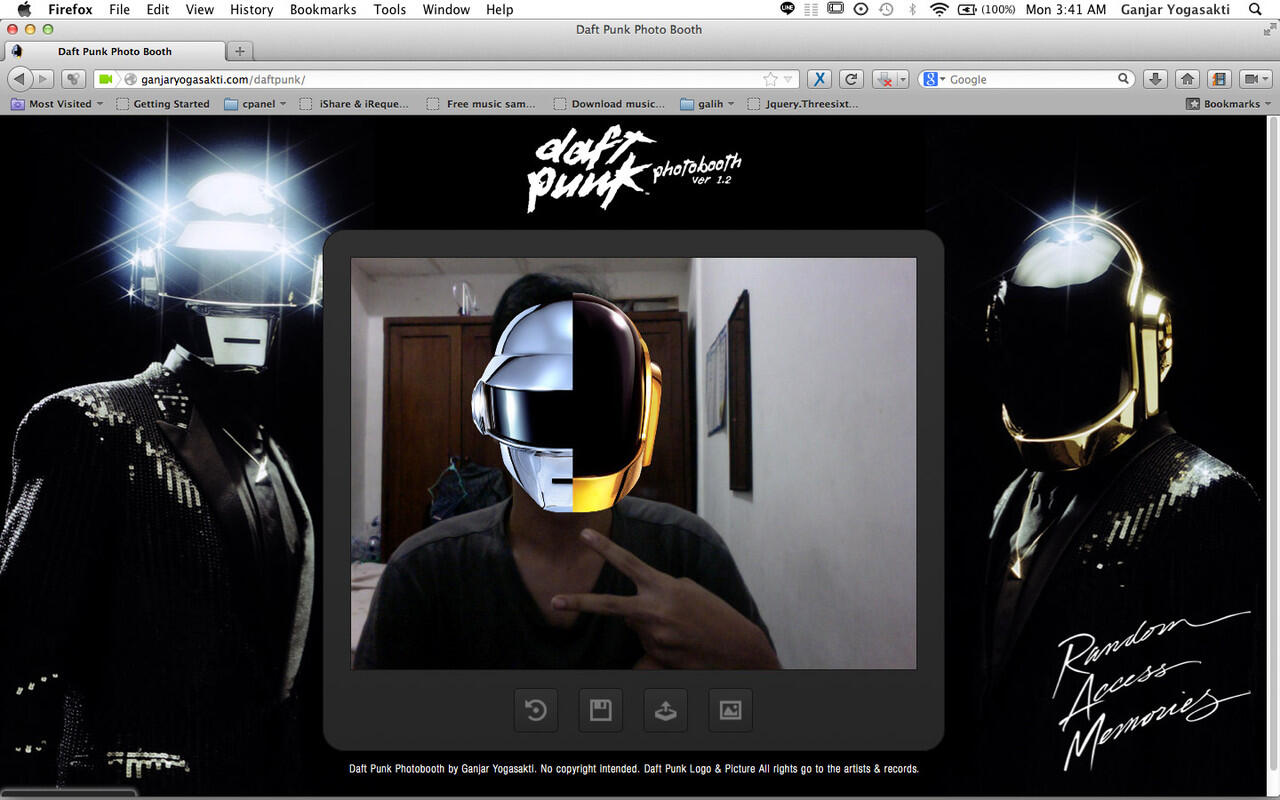
Task: Open the Tools menu
Action: (389, 9)
